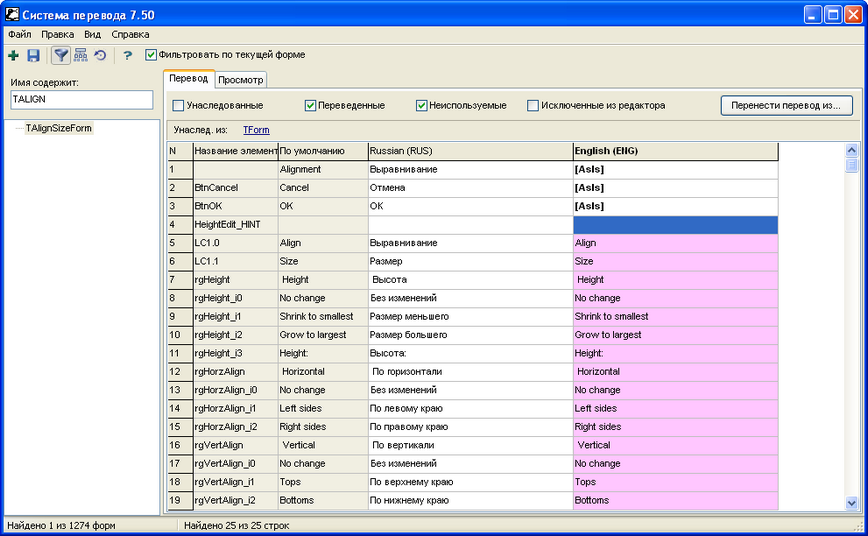Click the grid structure toolbar icon
The image size is (868, 536).
click(81, 55)
